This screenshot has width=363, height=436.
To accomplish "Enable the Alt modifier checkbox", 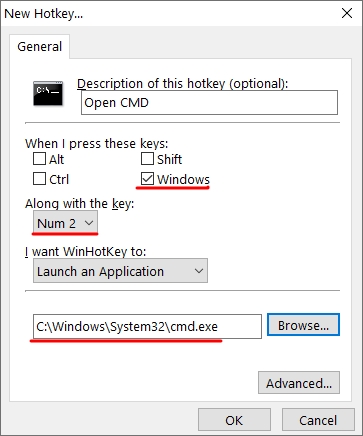I will (39, 159).
